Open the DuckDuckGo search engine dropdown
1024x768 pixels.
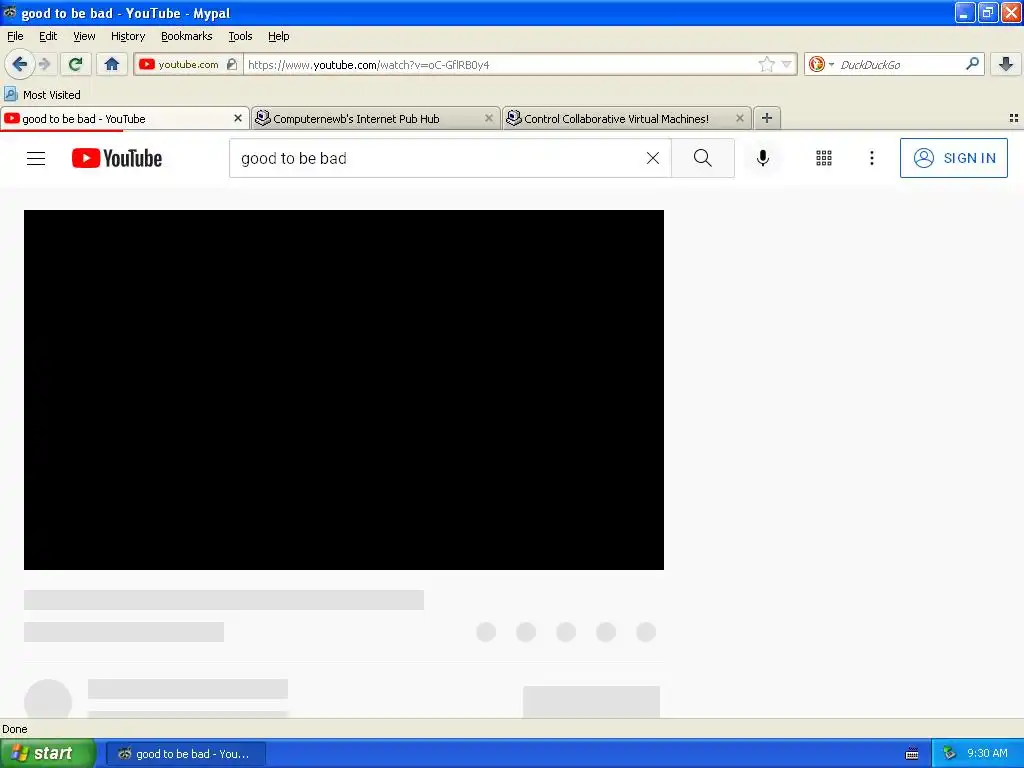(x=821, y=64)
